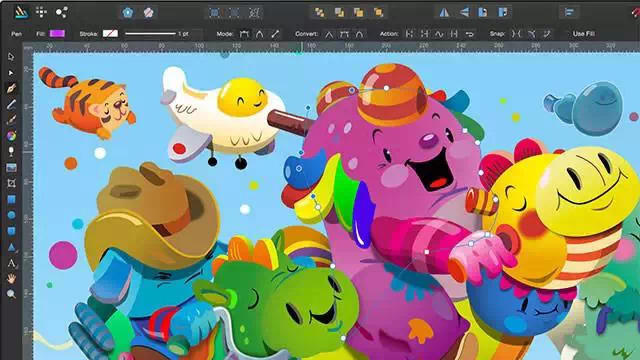Open the purple Fill color swatch
The image size is (640, 360).
(57, 33)
